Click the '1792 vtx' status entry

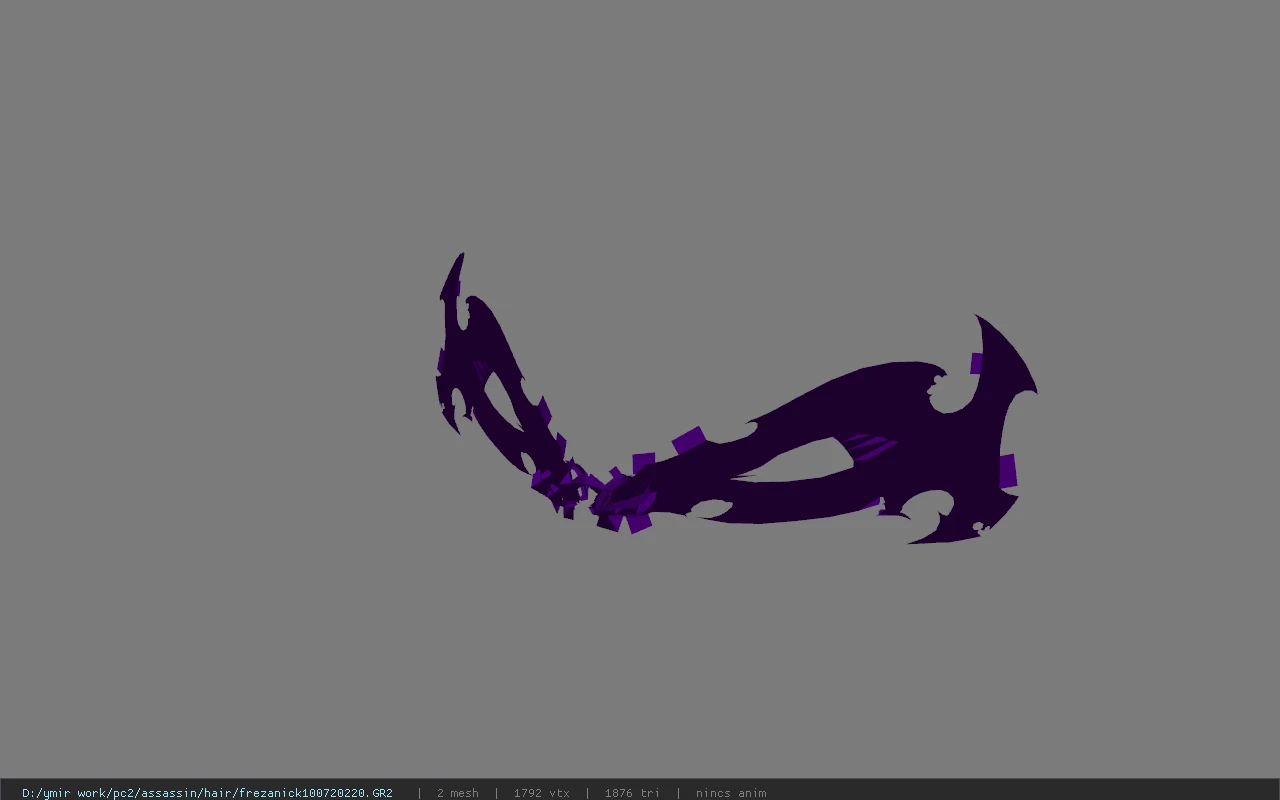coord(542,793)
